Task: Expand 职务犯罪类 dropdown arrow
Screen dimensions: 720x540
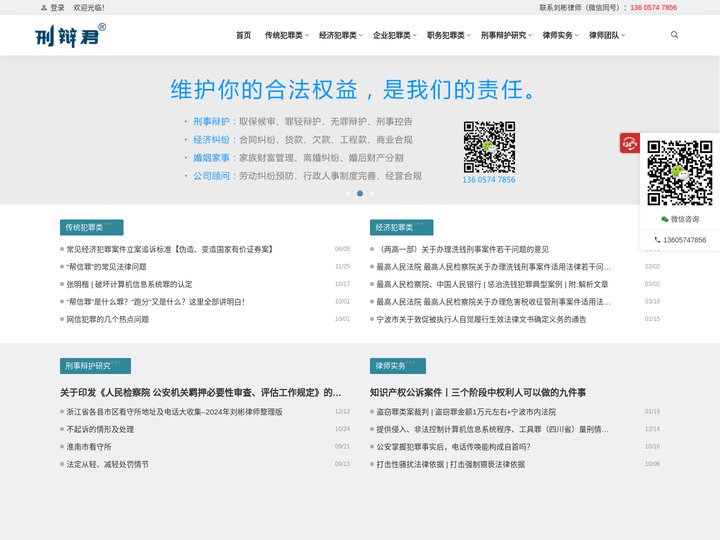Action: click(469, 35)
